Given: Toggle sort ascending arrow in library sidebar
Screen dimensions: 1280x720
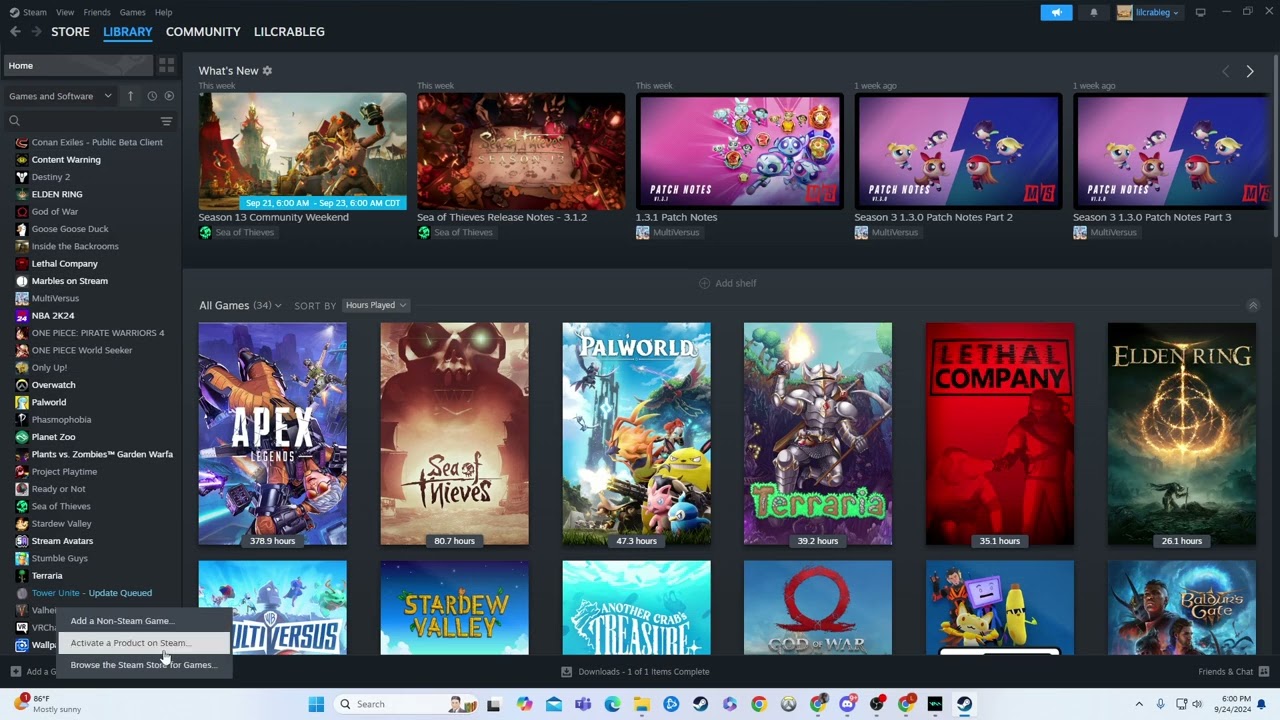Looking at the screenshot, I should (130, 96).
